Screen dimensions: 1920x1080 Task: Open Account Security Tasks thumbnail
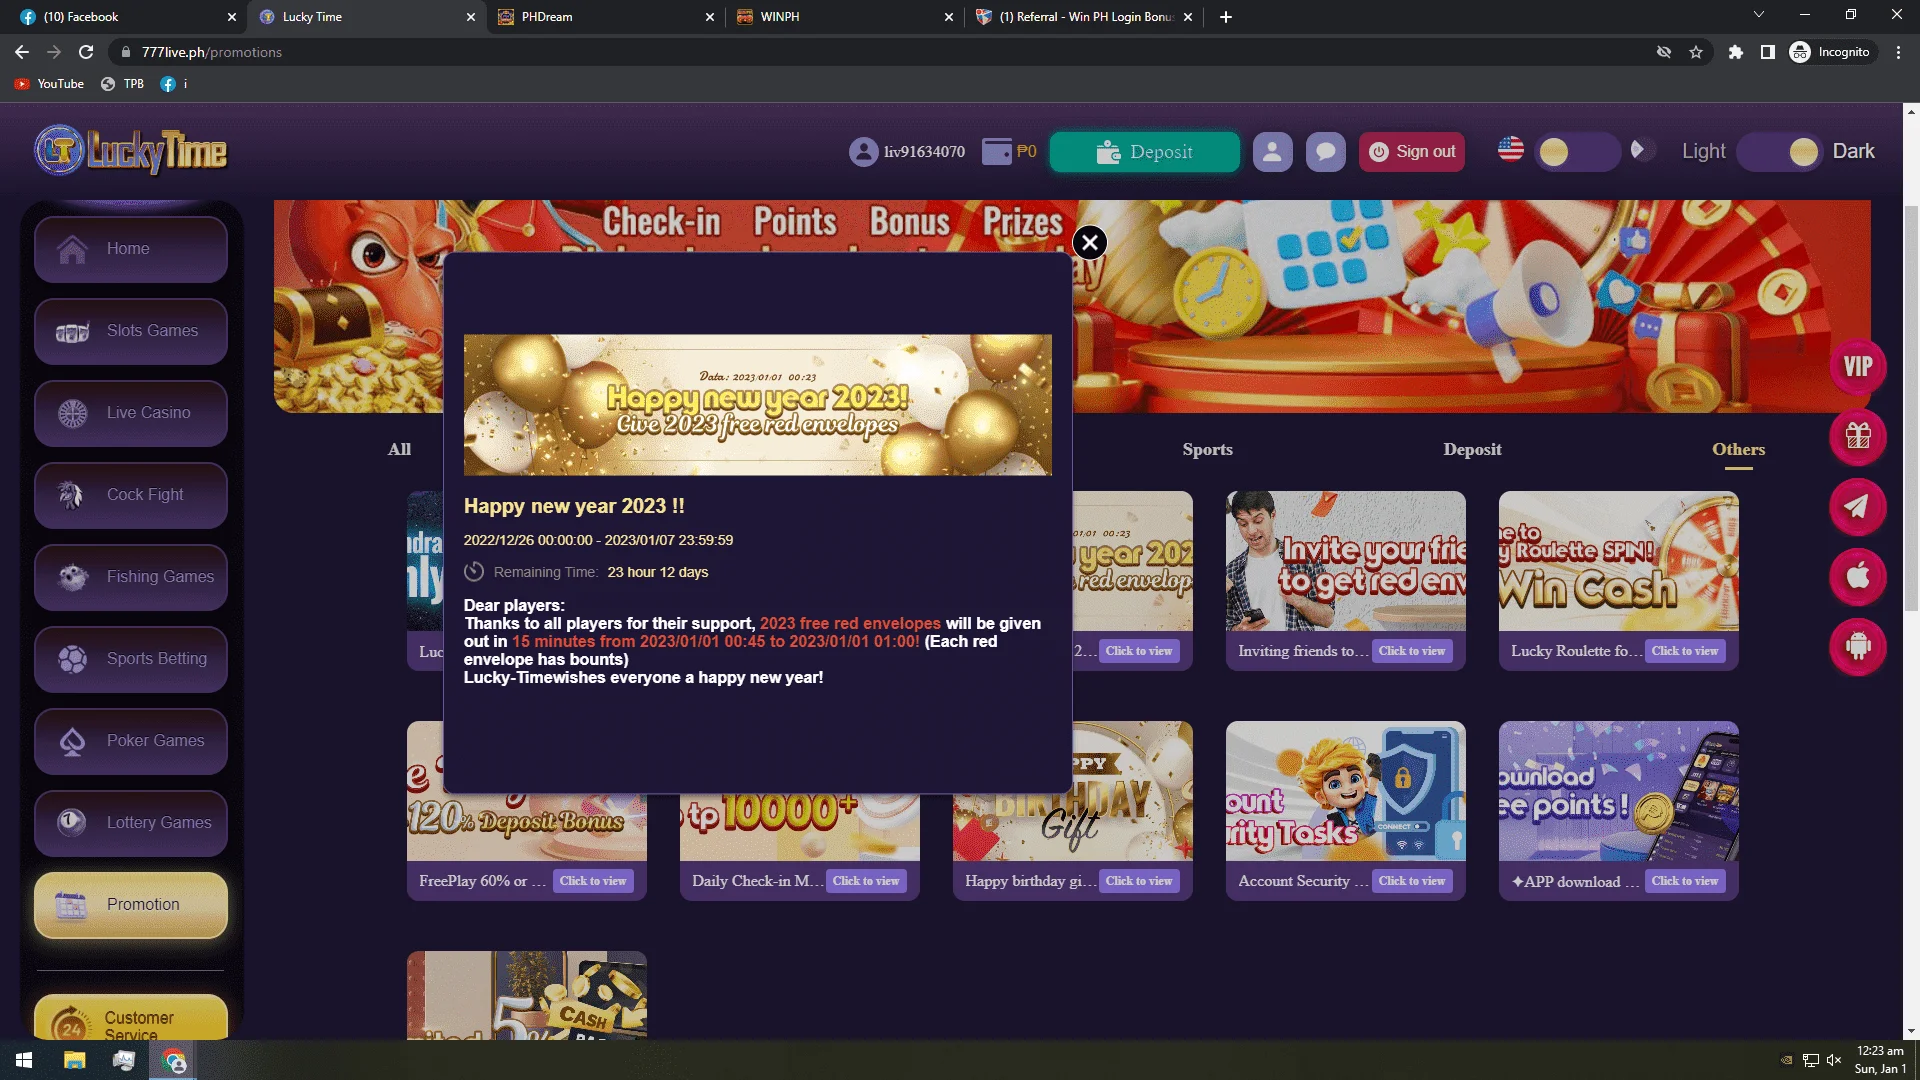pos(1346,791)
